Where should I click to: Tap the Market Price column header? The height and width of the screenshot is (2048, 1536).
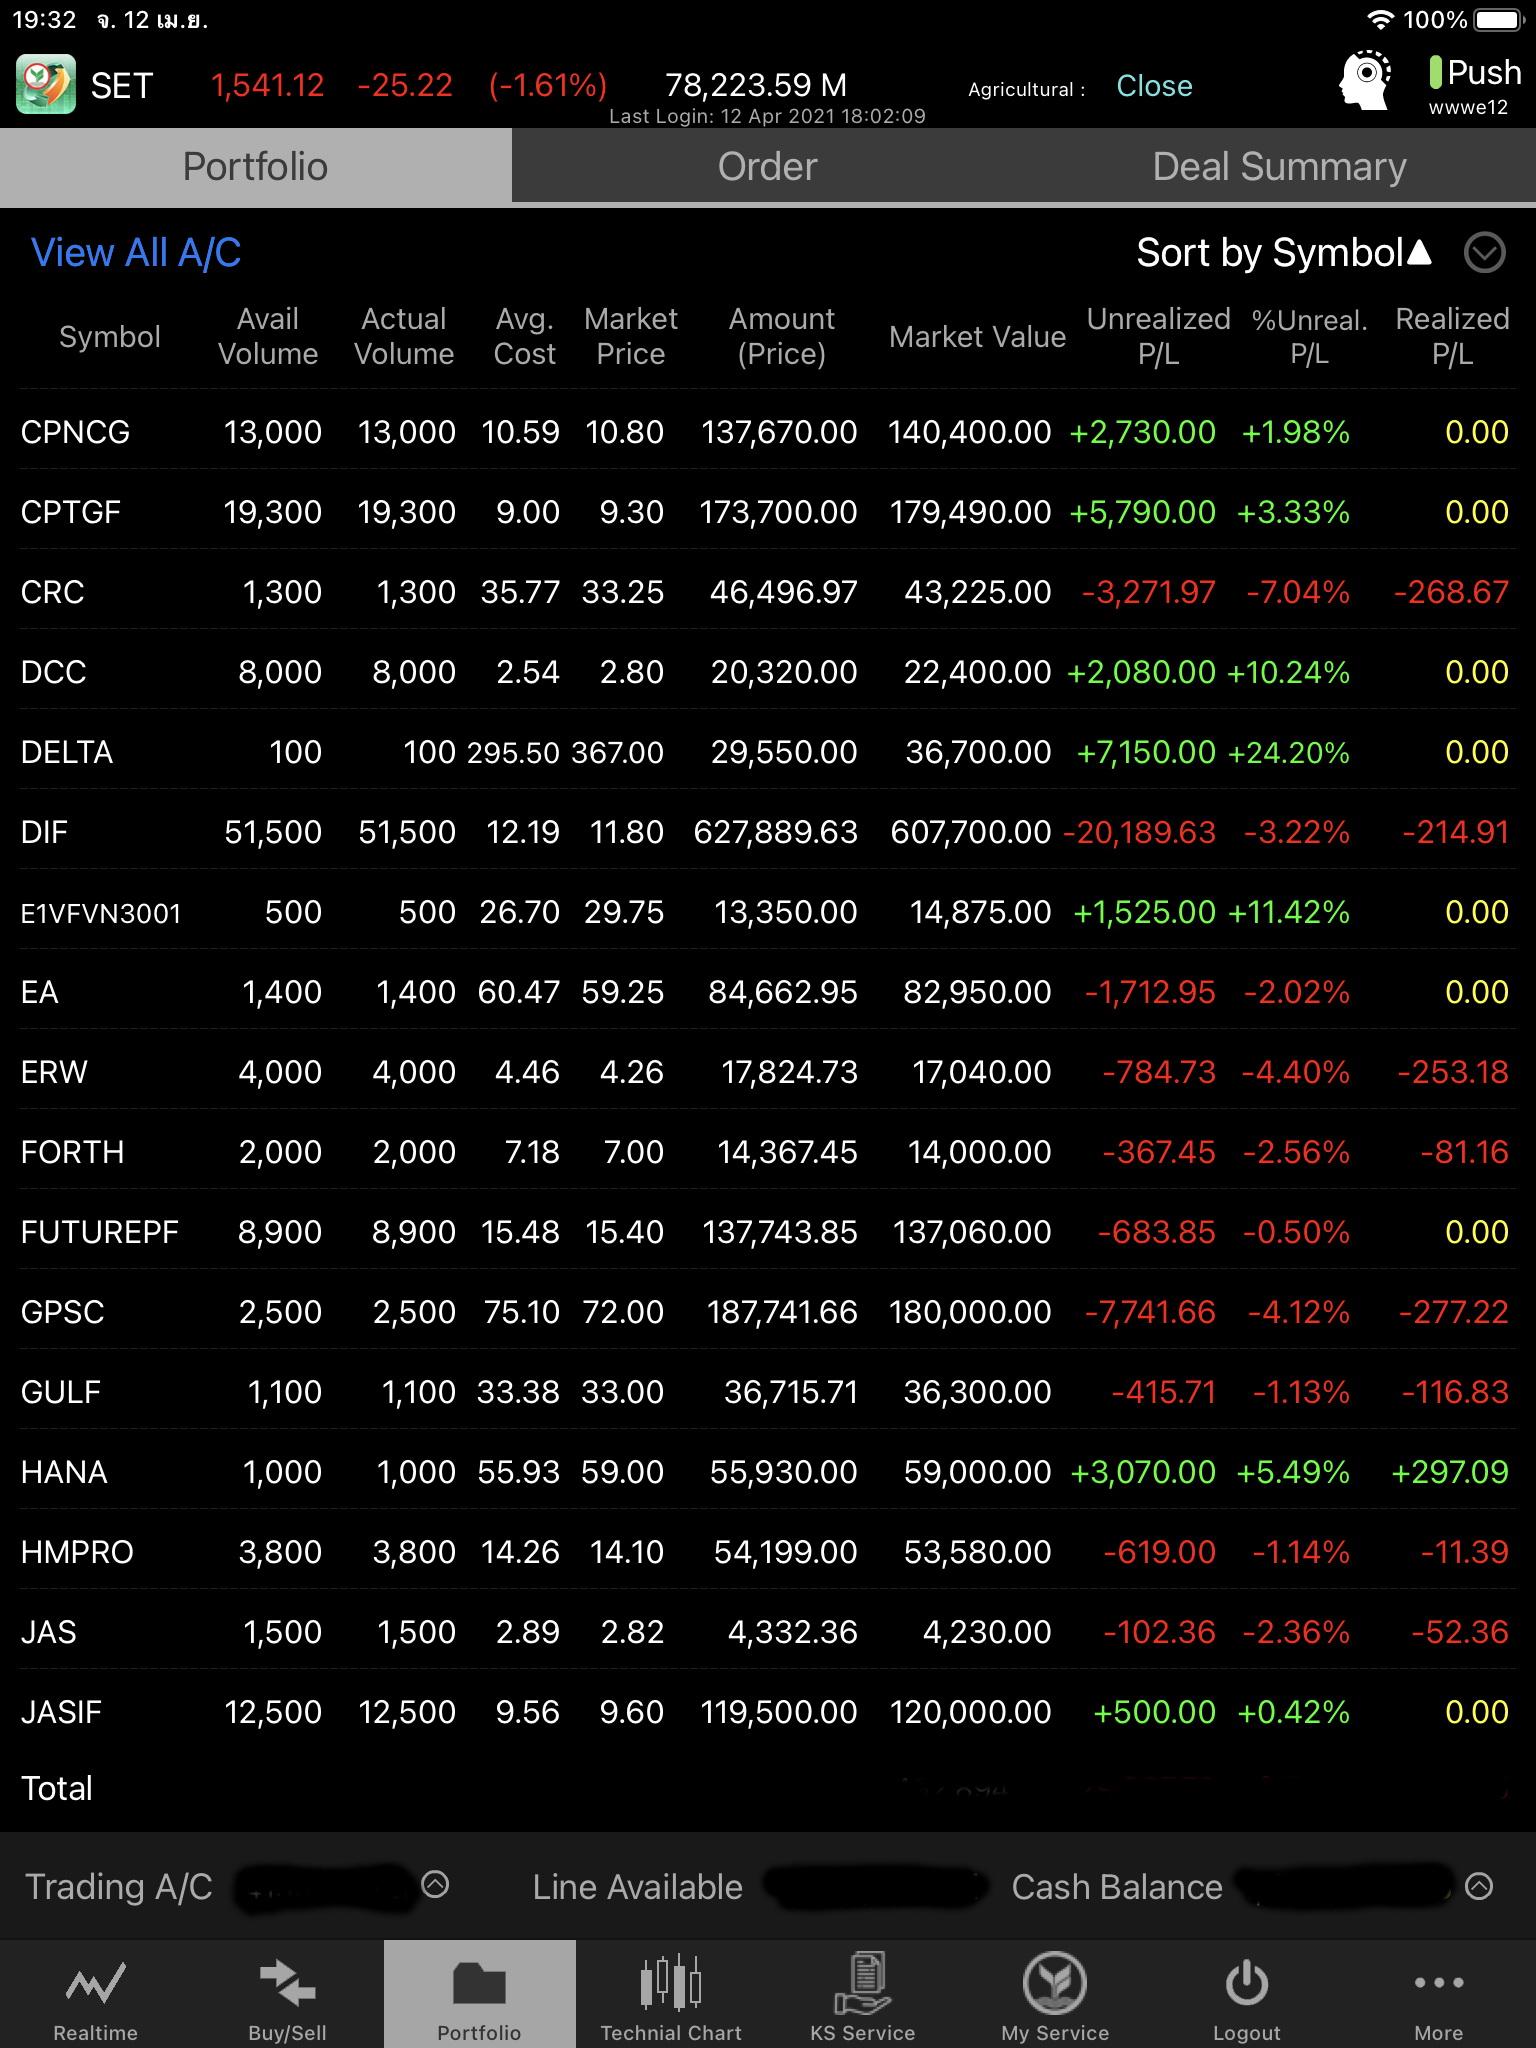[631, 336]
